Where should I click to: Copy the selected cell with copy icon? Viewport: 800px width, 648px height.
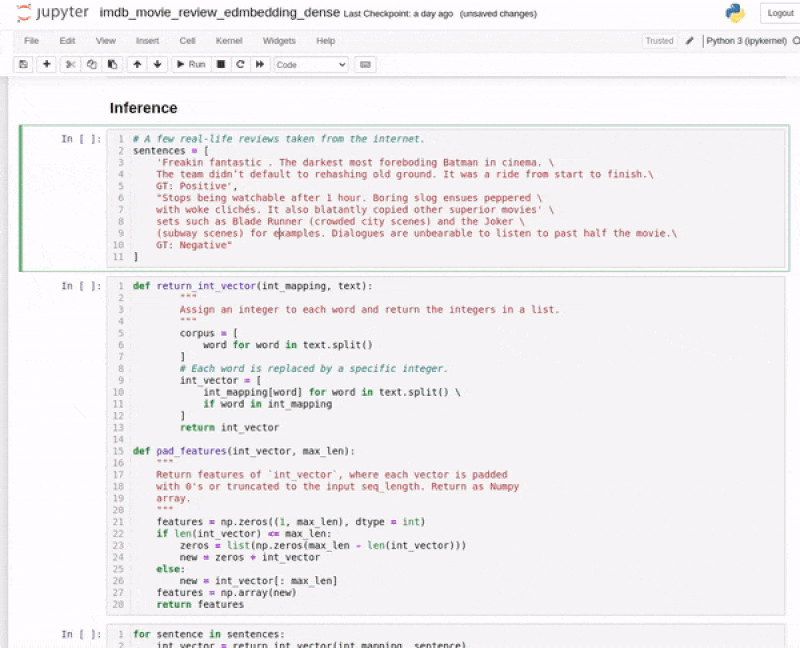click(x=91, y=64)
